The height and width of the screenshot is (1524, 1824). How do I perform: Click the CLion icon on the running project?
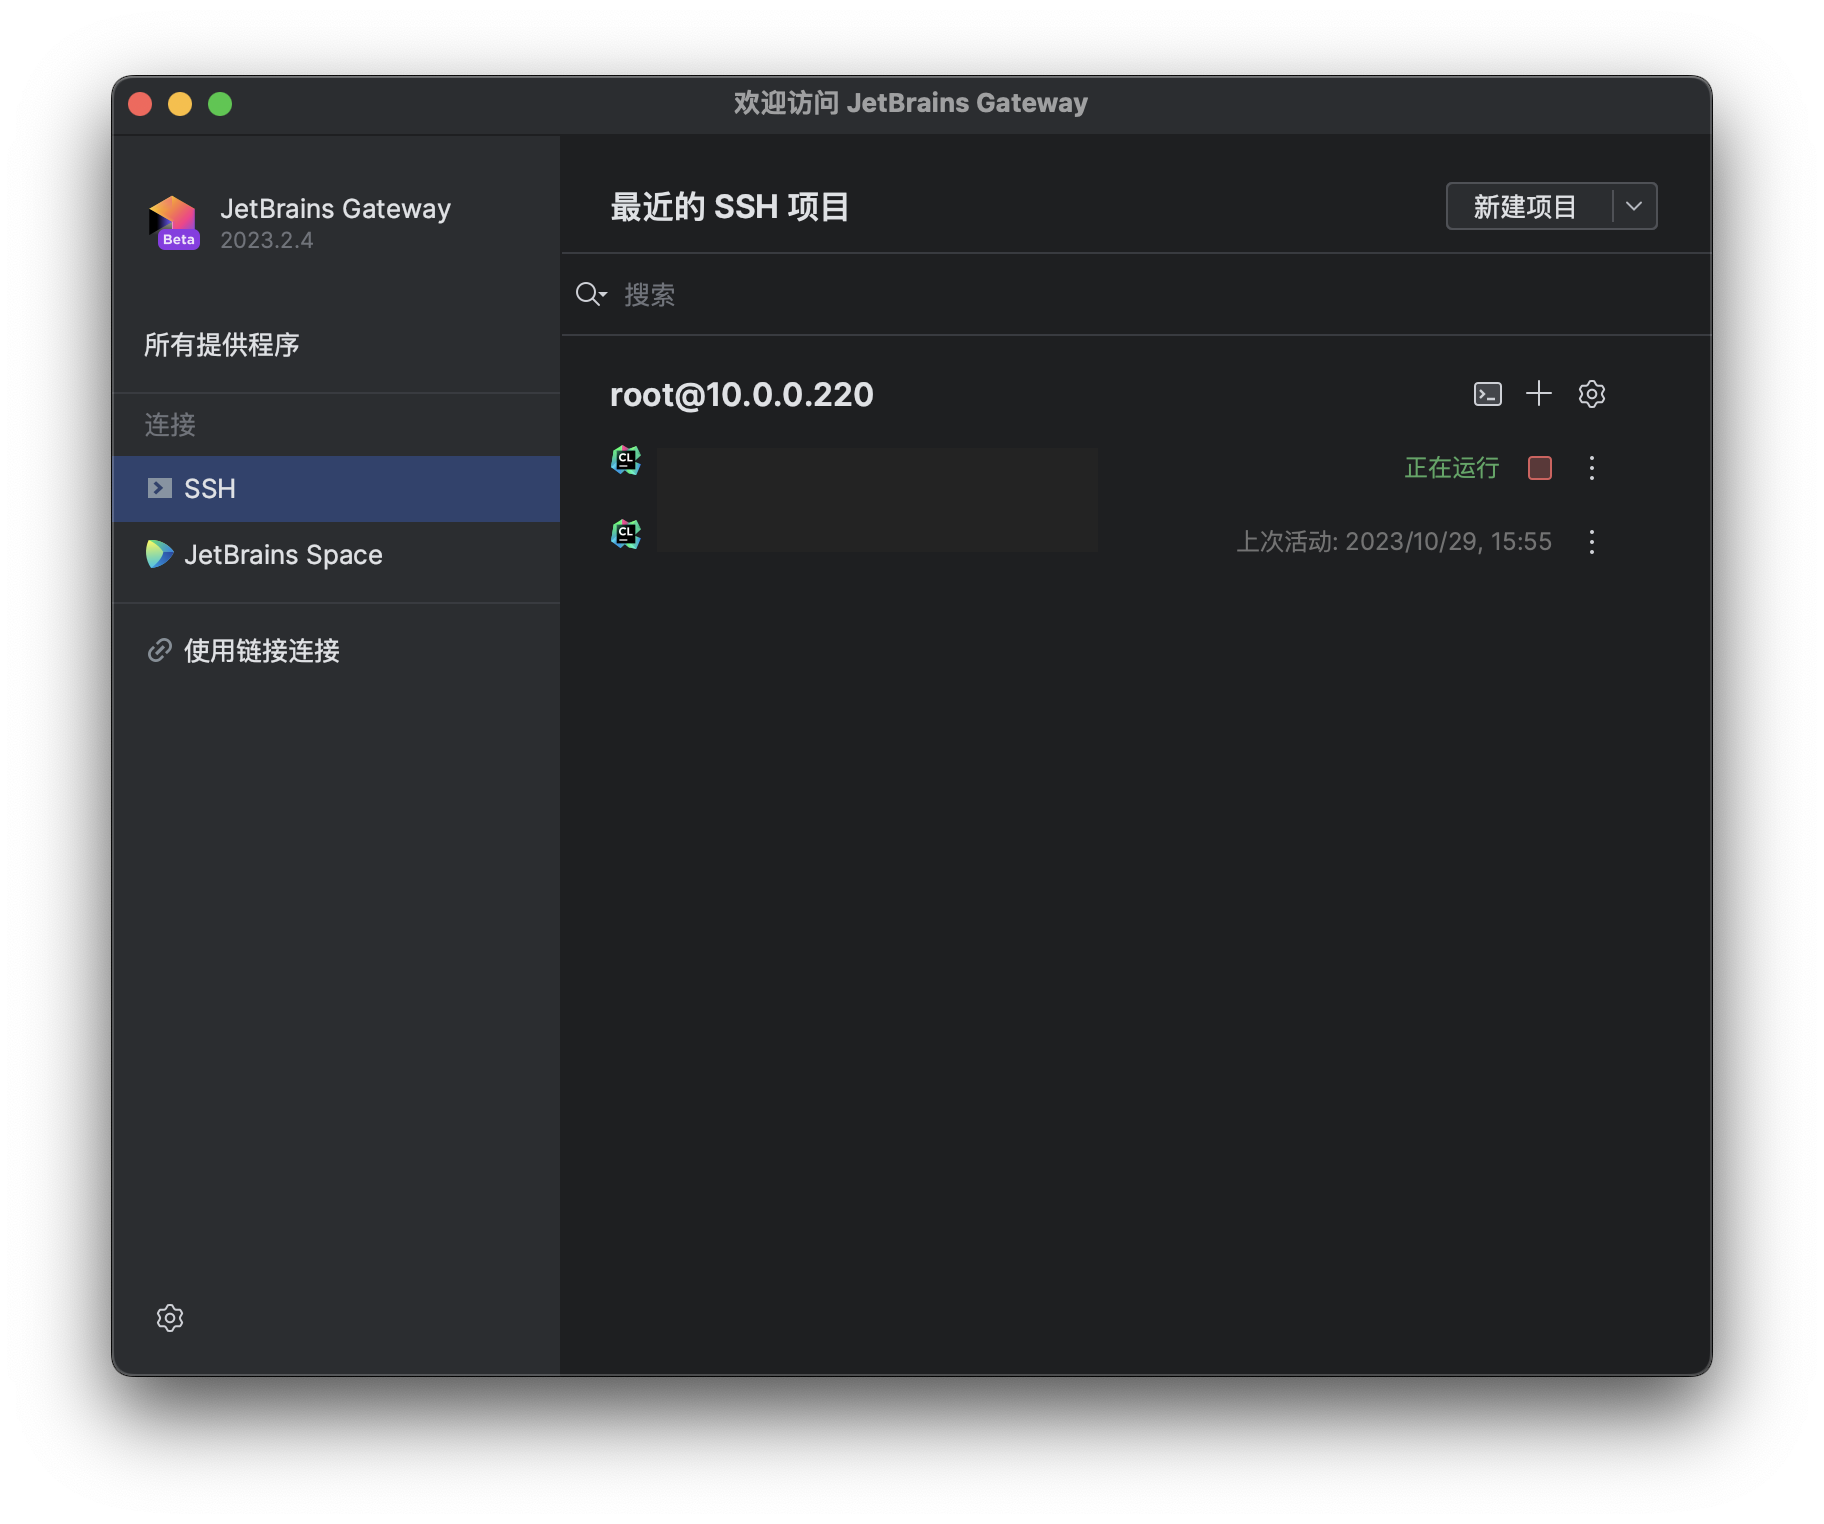tap(625, 460)
